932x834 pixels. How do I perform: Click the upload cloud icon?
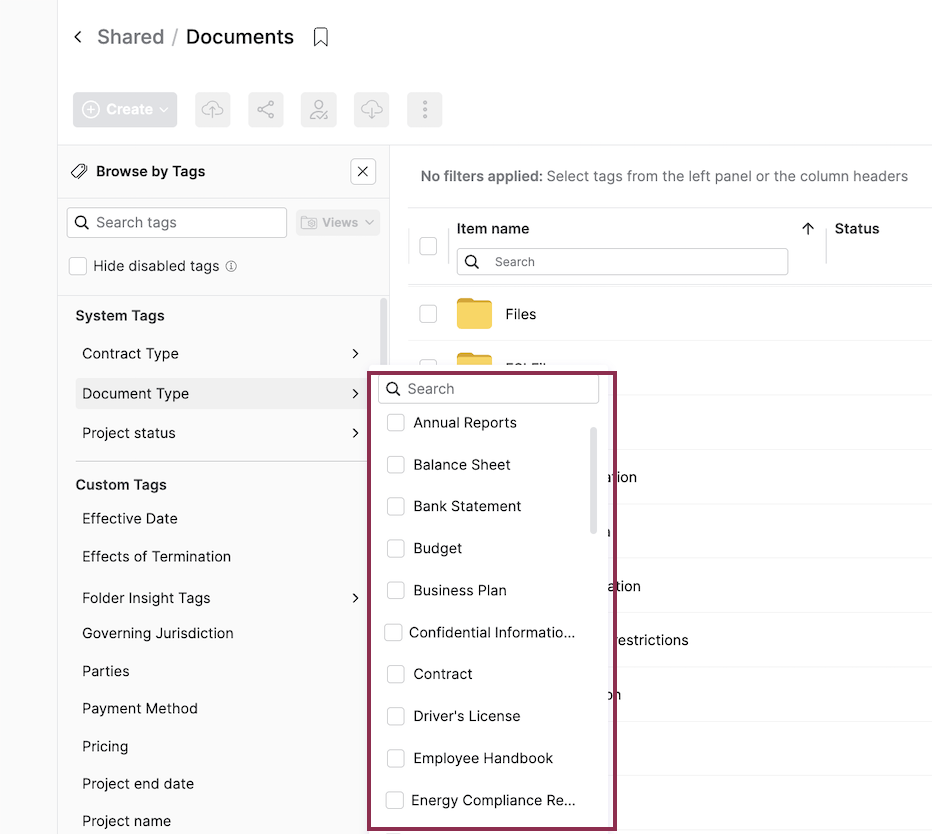point(212,110)
